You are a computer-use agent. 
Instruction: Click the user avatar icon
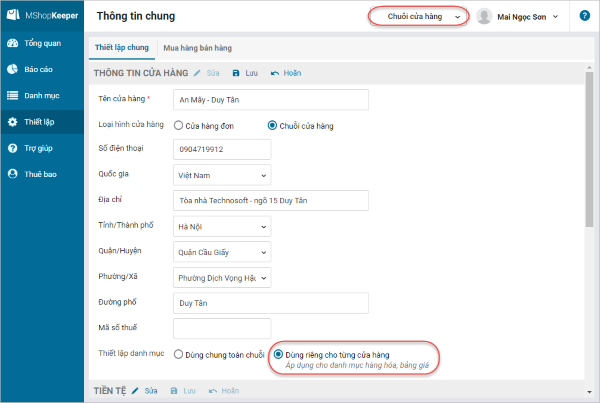pyautogui.click(x=485, y=16)
